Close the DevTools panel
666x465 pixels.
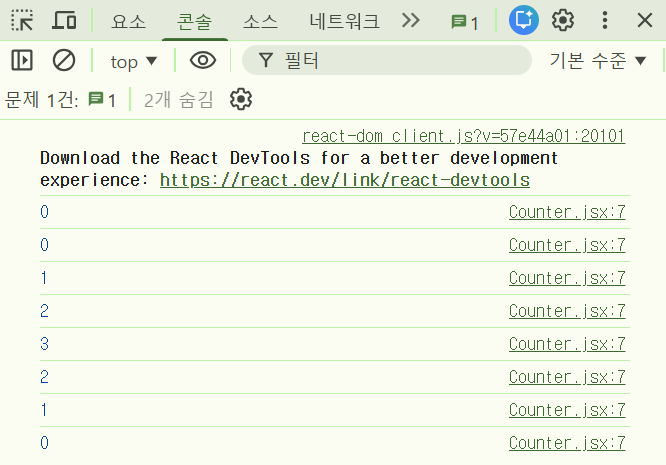coord(645,20)
